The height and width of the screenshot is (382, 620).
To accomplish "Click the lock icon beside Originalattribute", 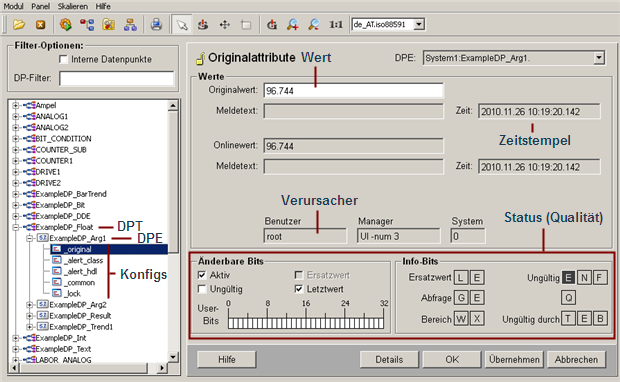I will point(200,59).
